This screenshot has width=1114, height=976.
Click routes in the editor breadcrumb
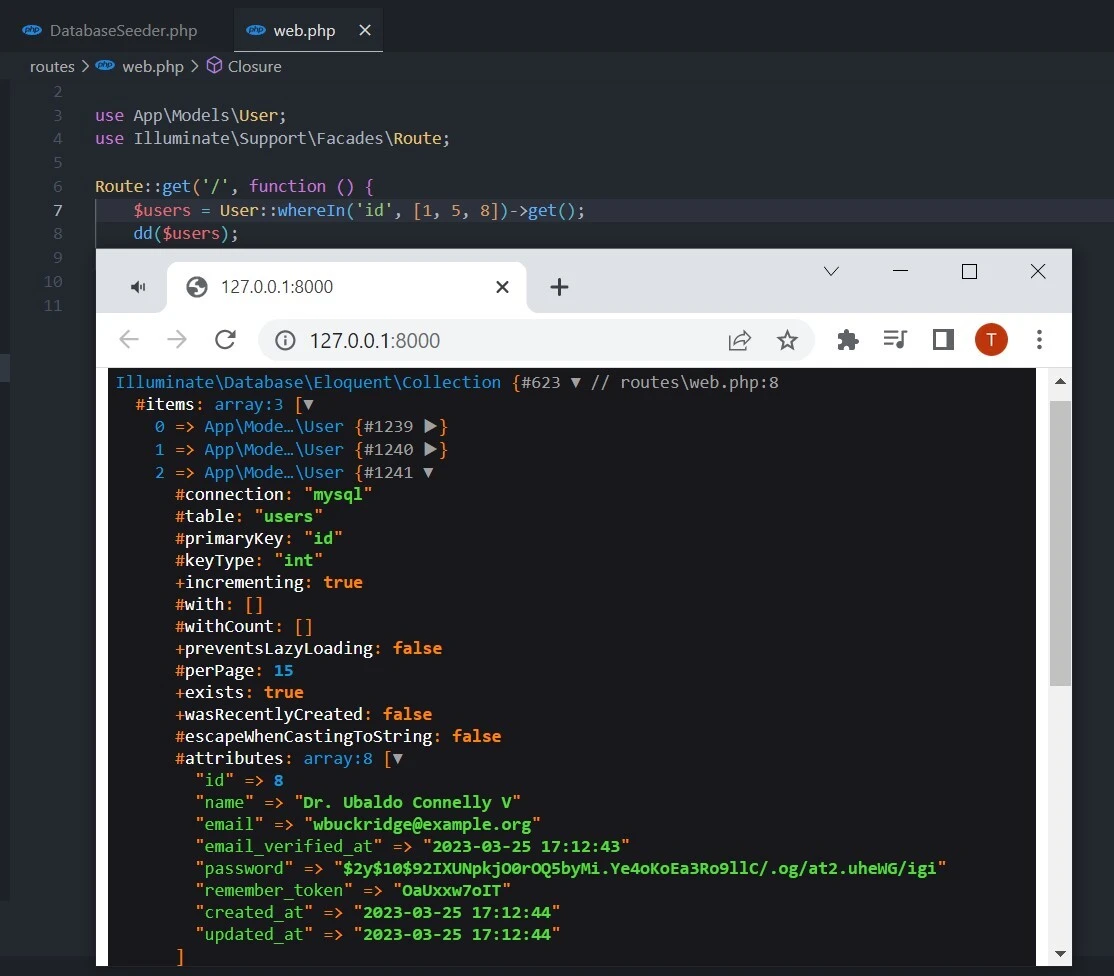(x=52, y=66)
